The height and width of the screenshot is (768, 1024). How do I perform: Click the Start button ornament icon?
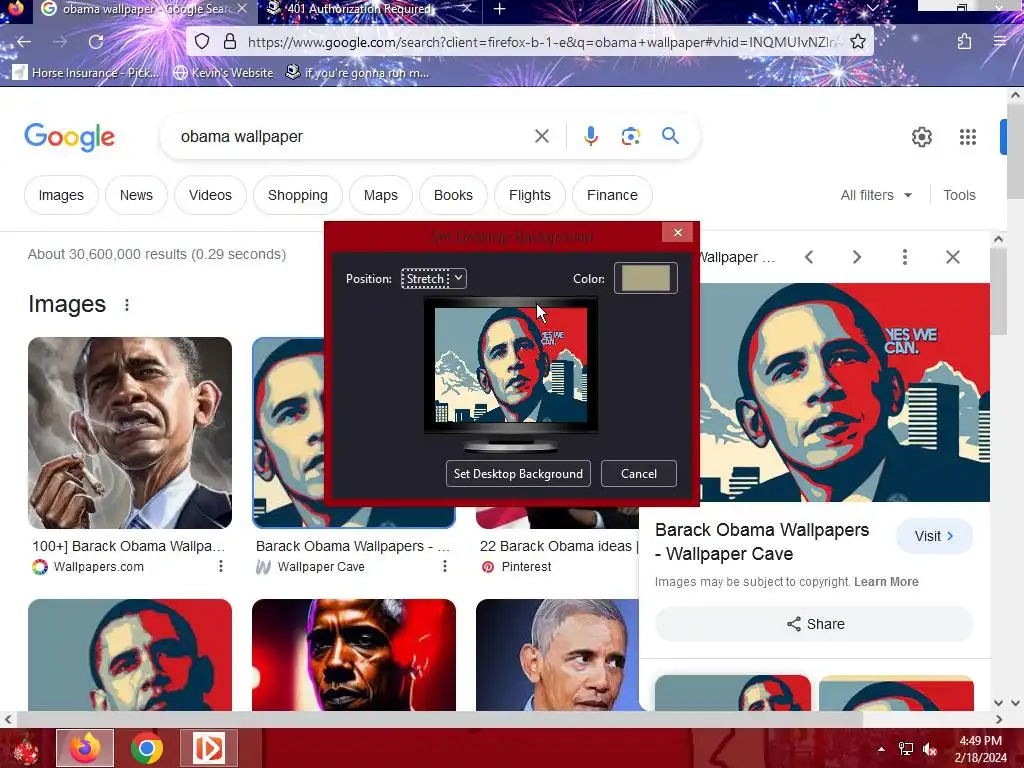pos(26,750)
